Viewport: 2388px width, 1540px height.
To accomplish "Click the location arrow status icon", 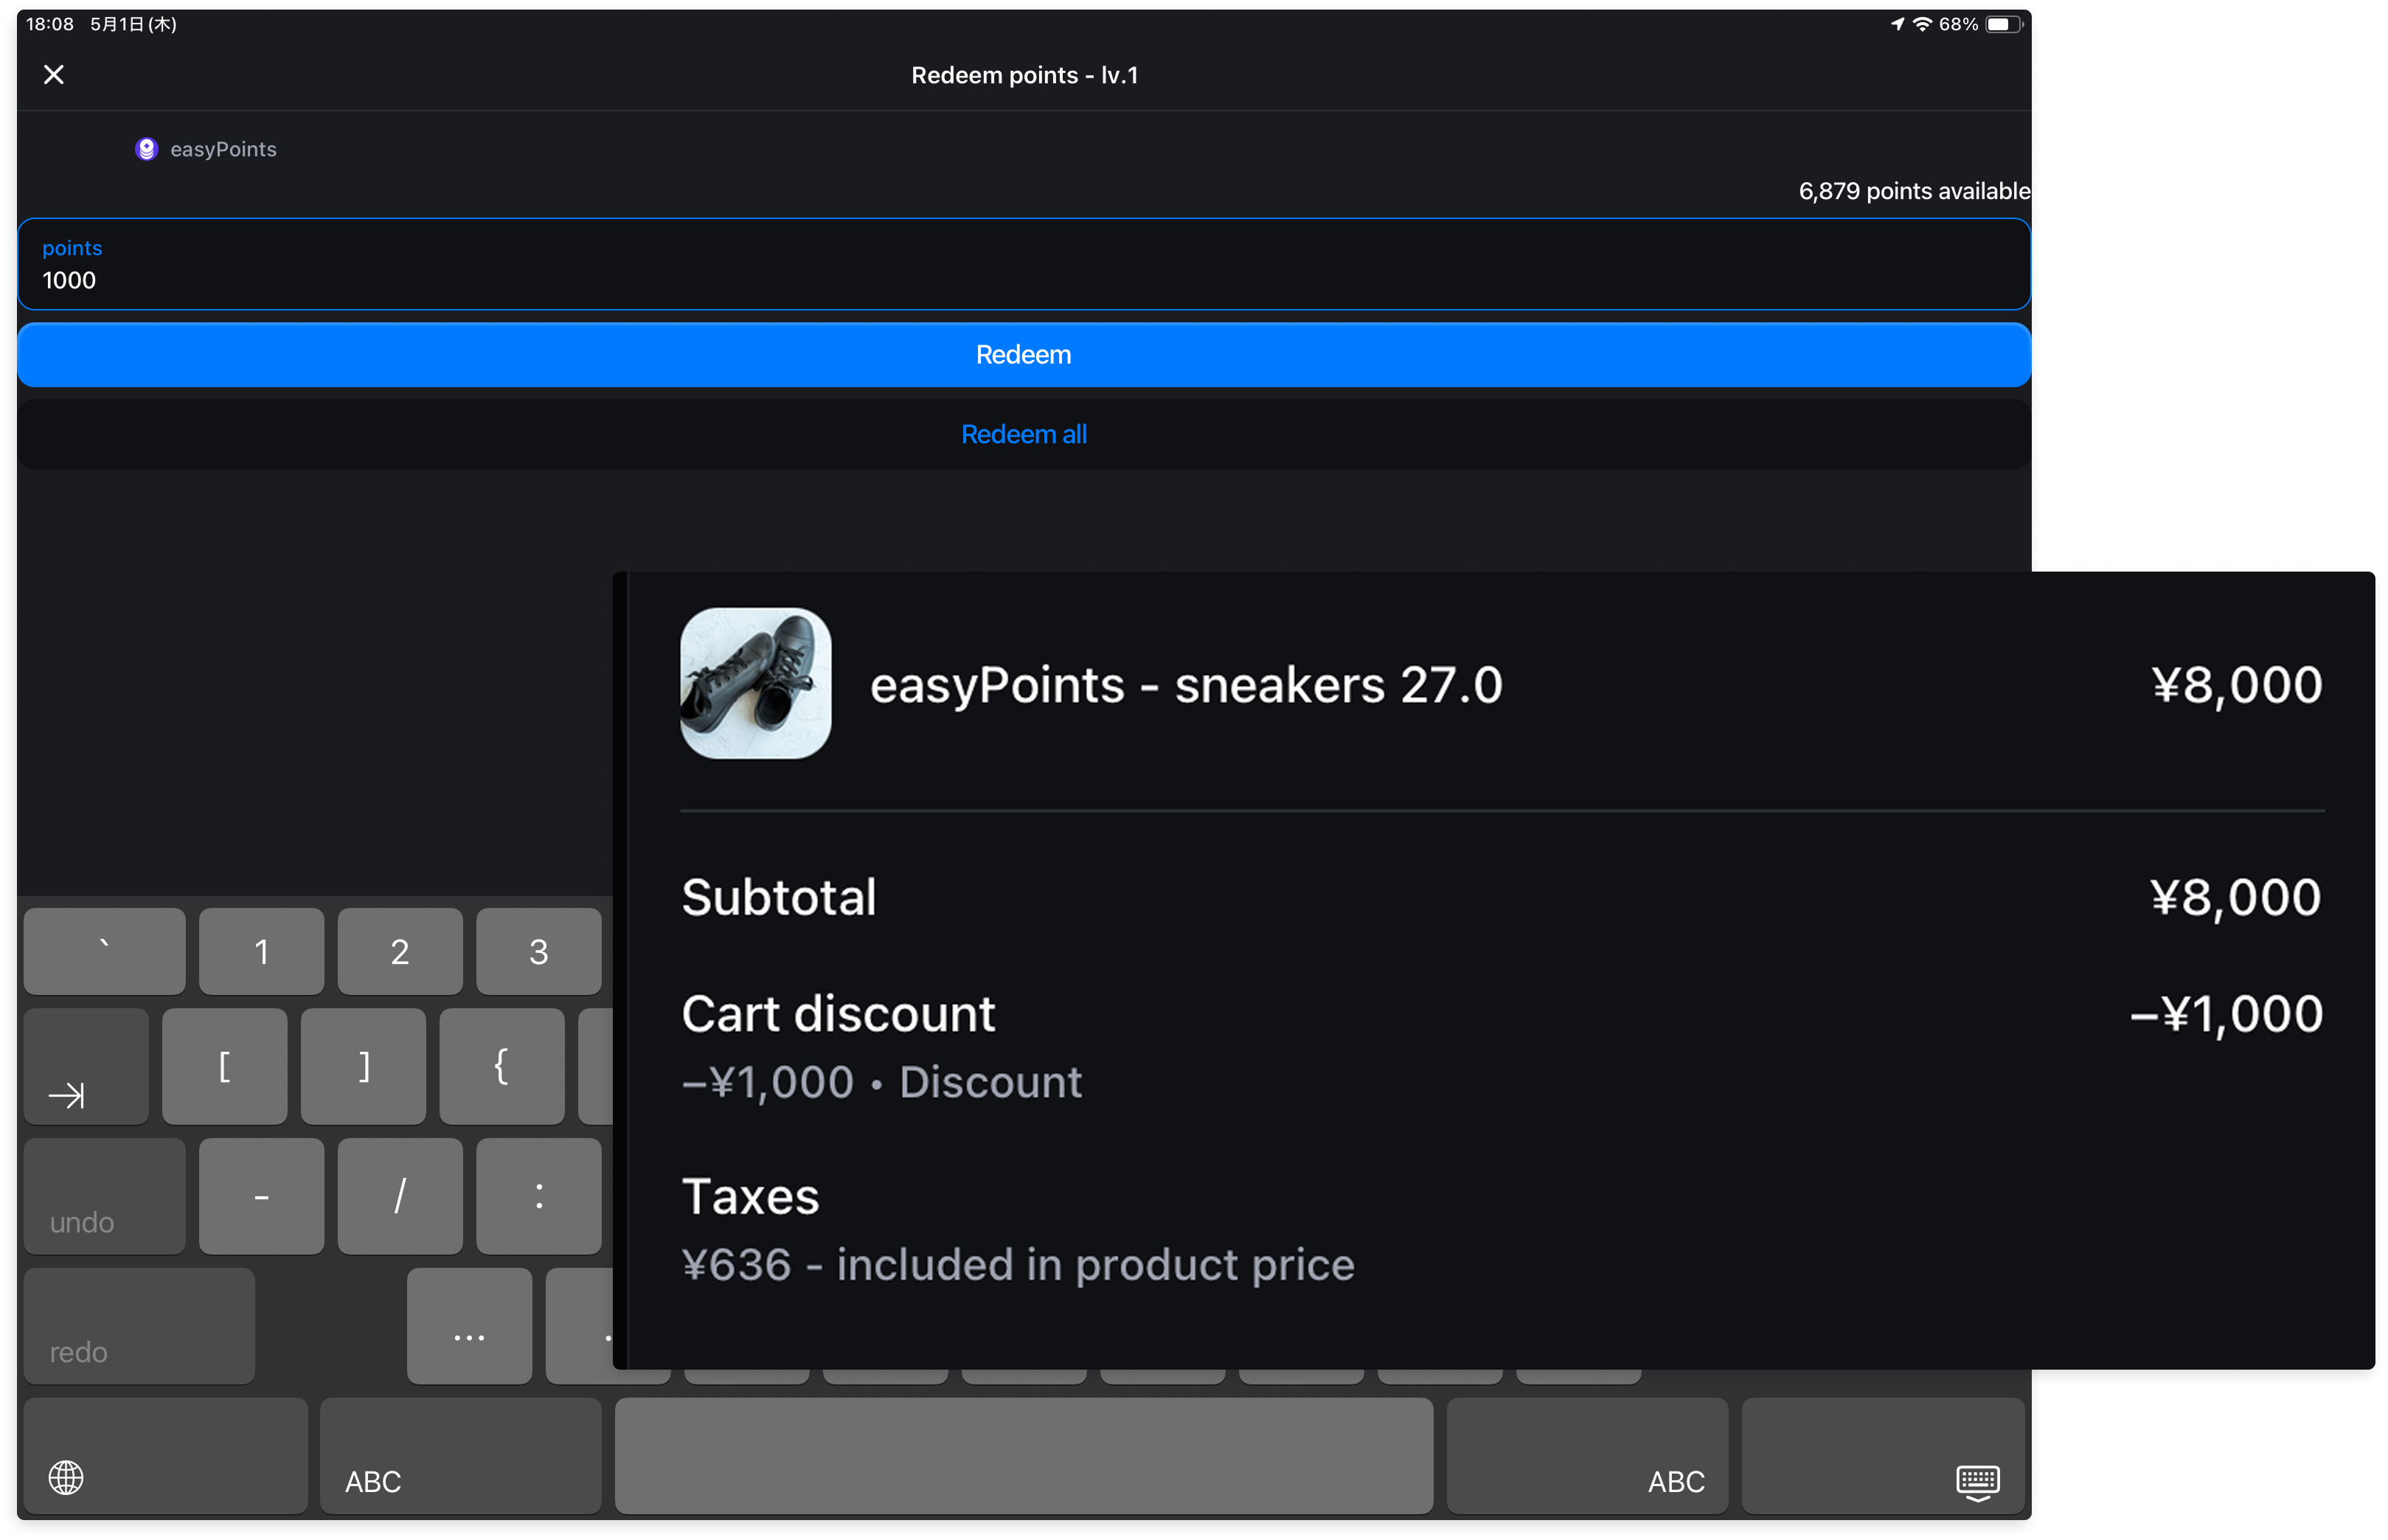I will pos(1897,24).
